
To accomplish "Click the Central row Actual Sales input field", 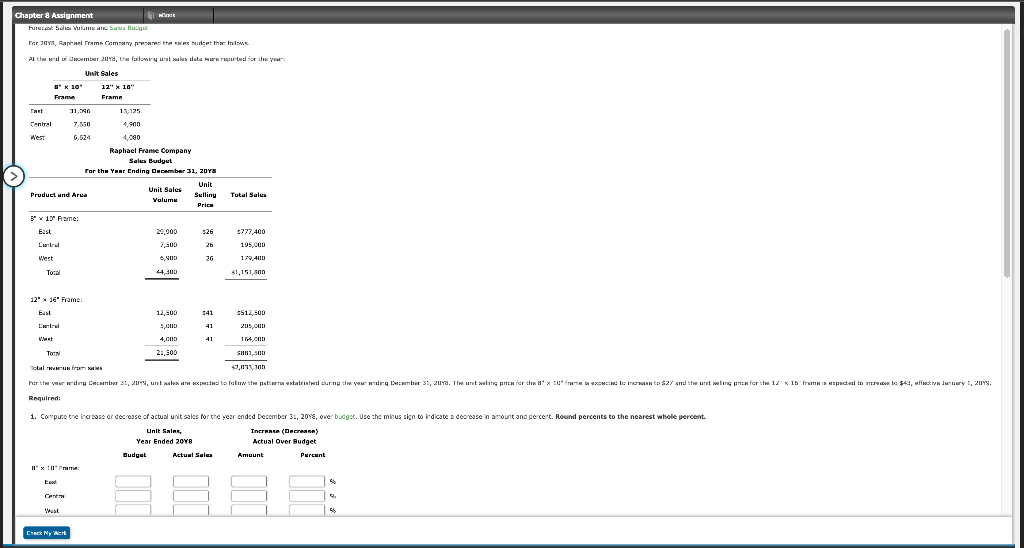I will click(191, 496).
